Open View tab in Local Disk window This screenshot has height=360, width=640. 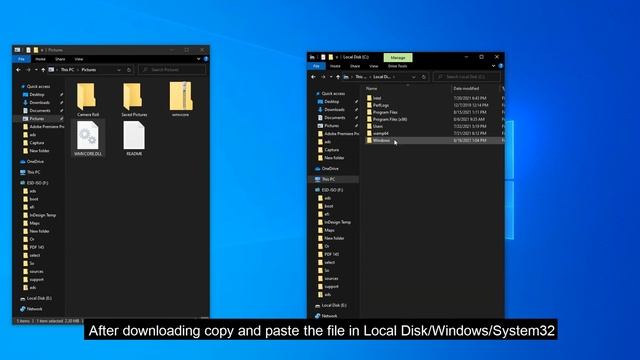374,66
